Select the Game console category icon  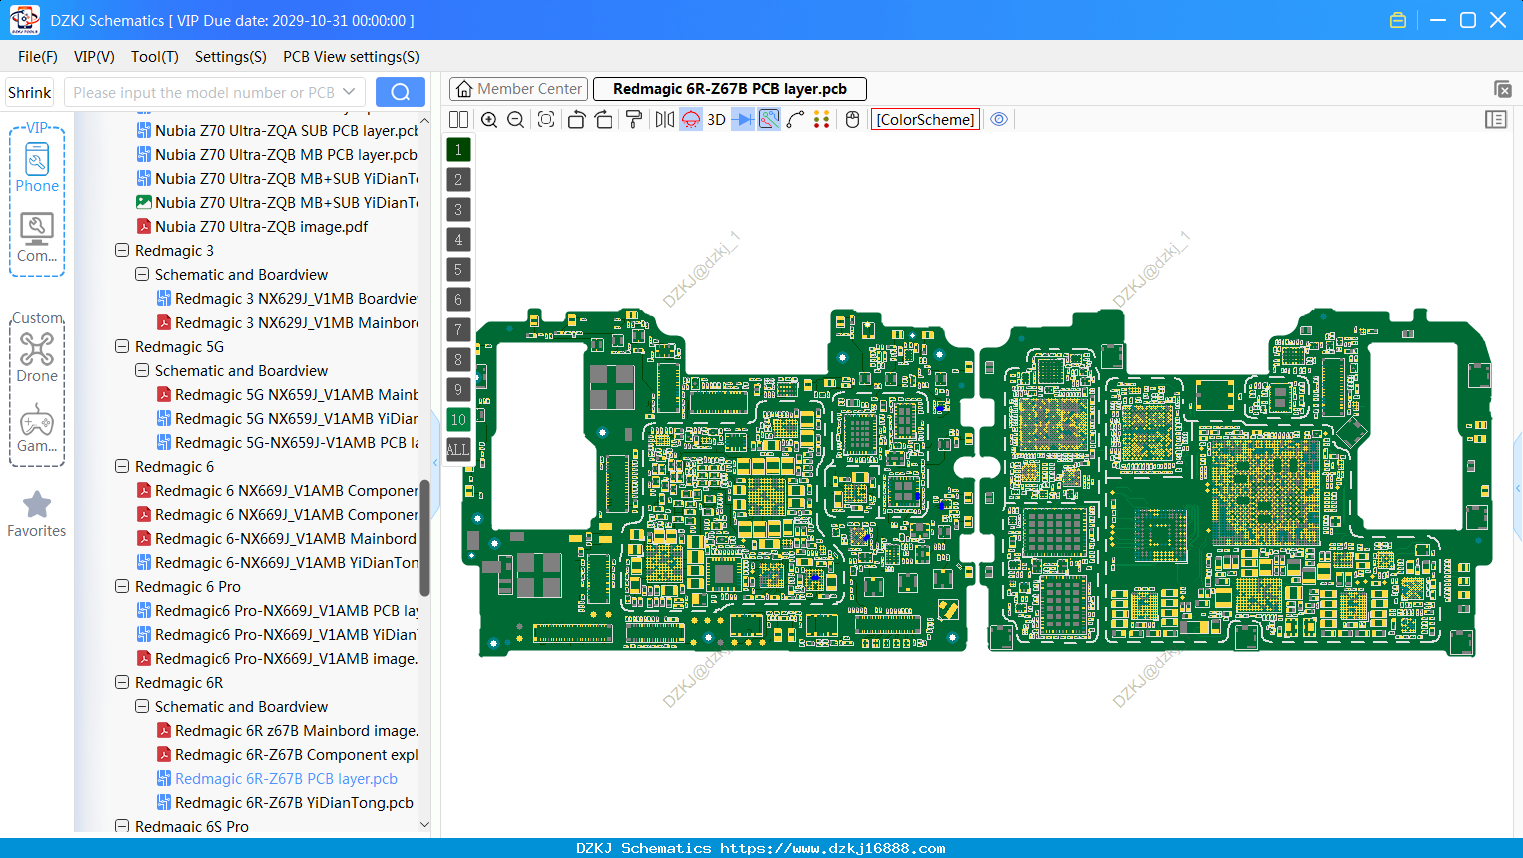pyautogui.click(x=37, y=428)
